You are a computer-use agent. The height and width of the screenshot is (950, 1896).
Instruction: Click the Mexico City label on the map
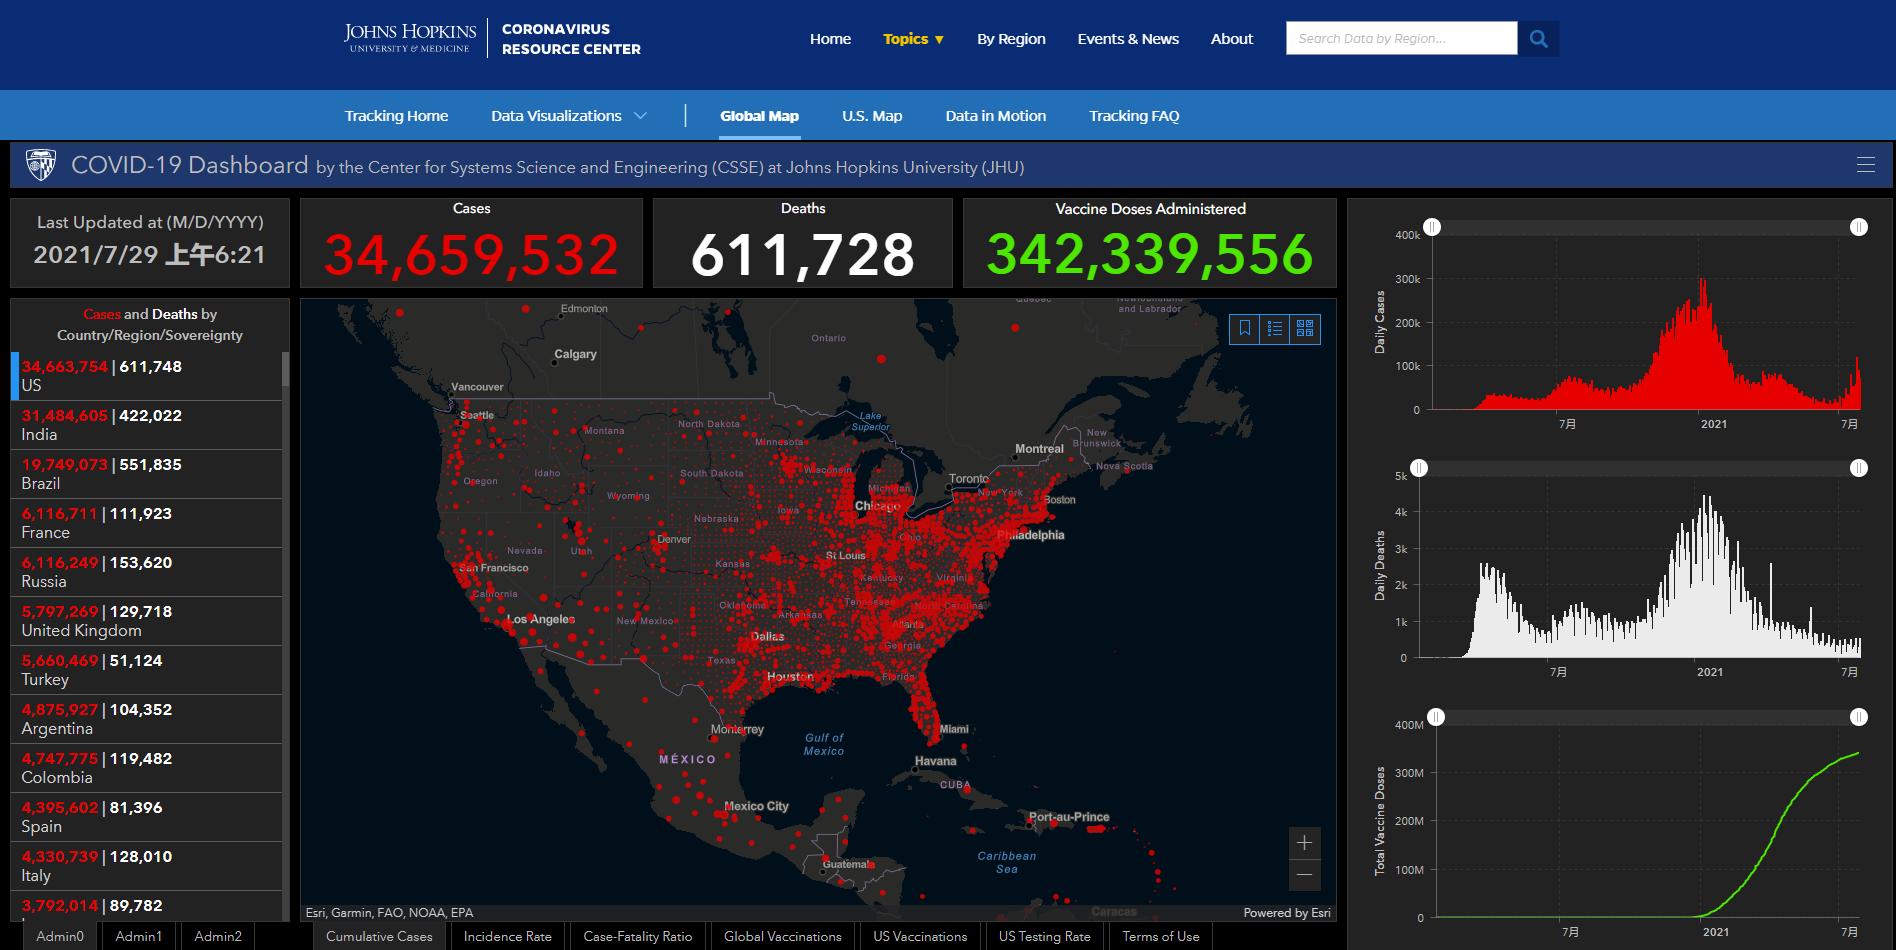pyautogui.click(x=756, y=806)
